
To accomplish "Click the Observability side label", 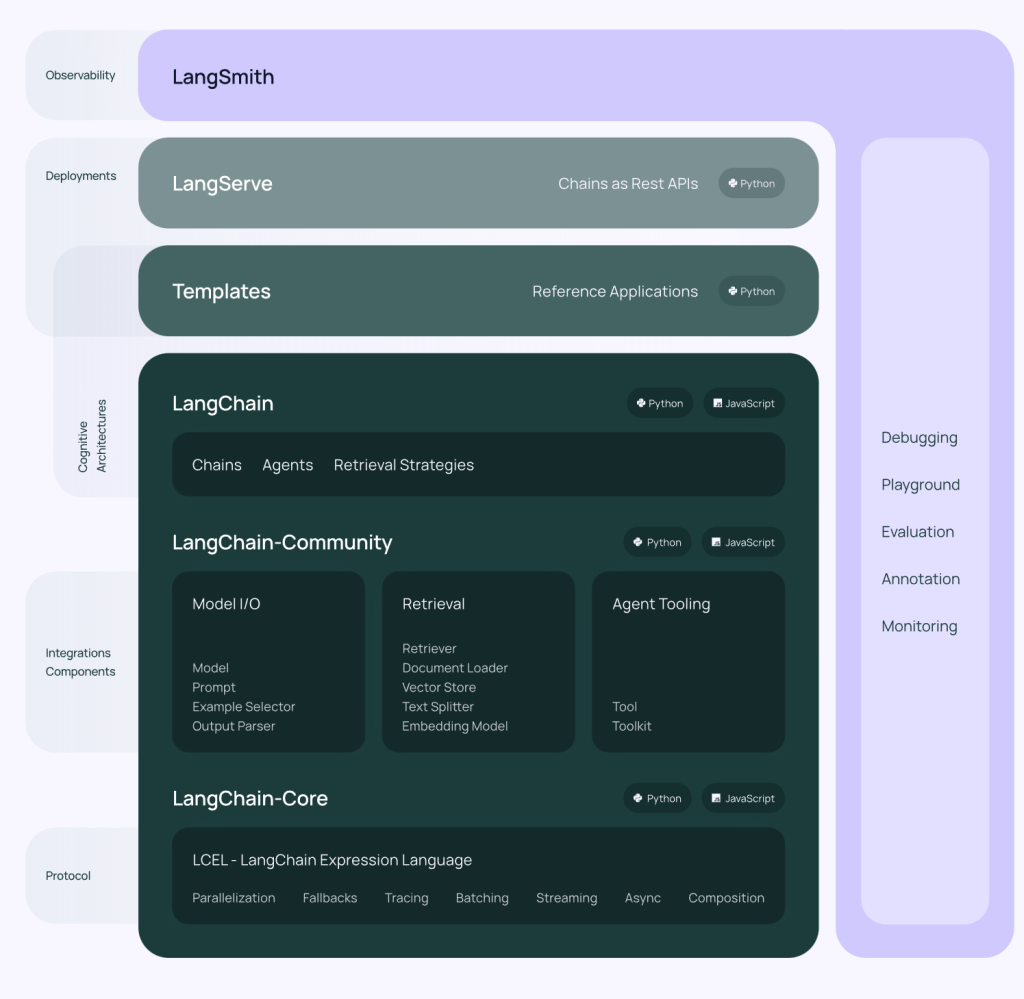I will (x=80, y=75).
